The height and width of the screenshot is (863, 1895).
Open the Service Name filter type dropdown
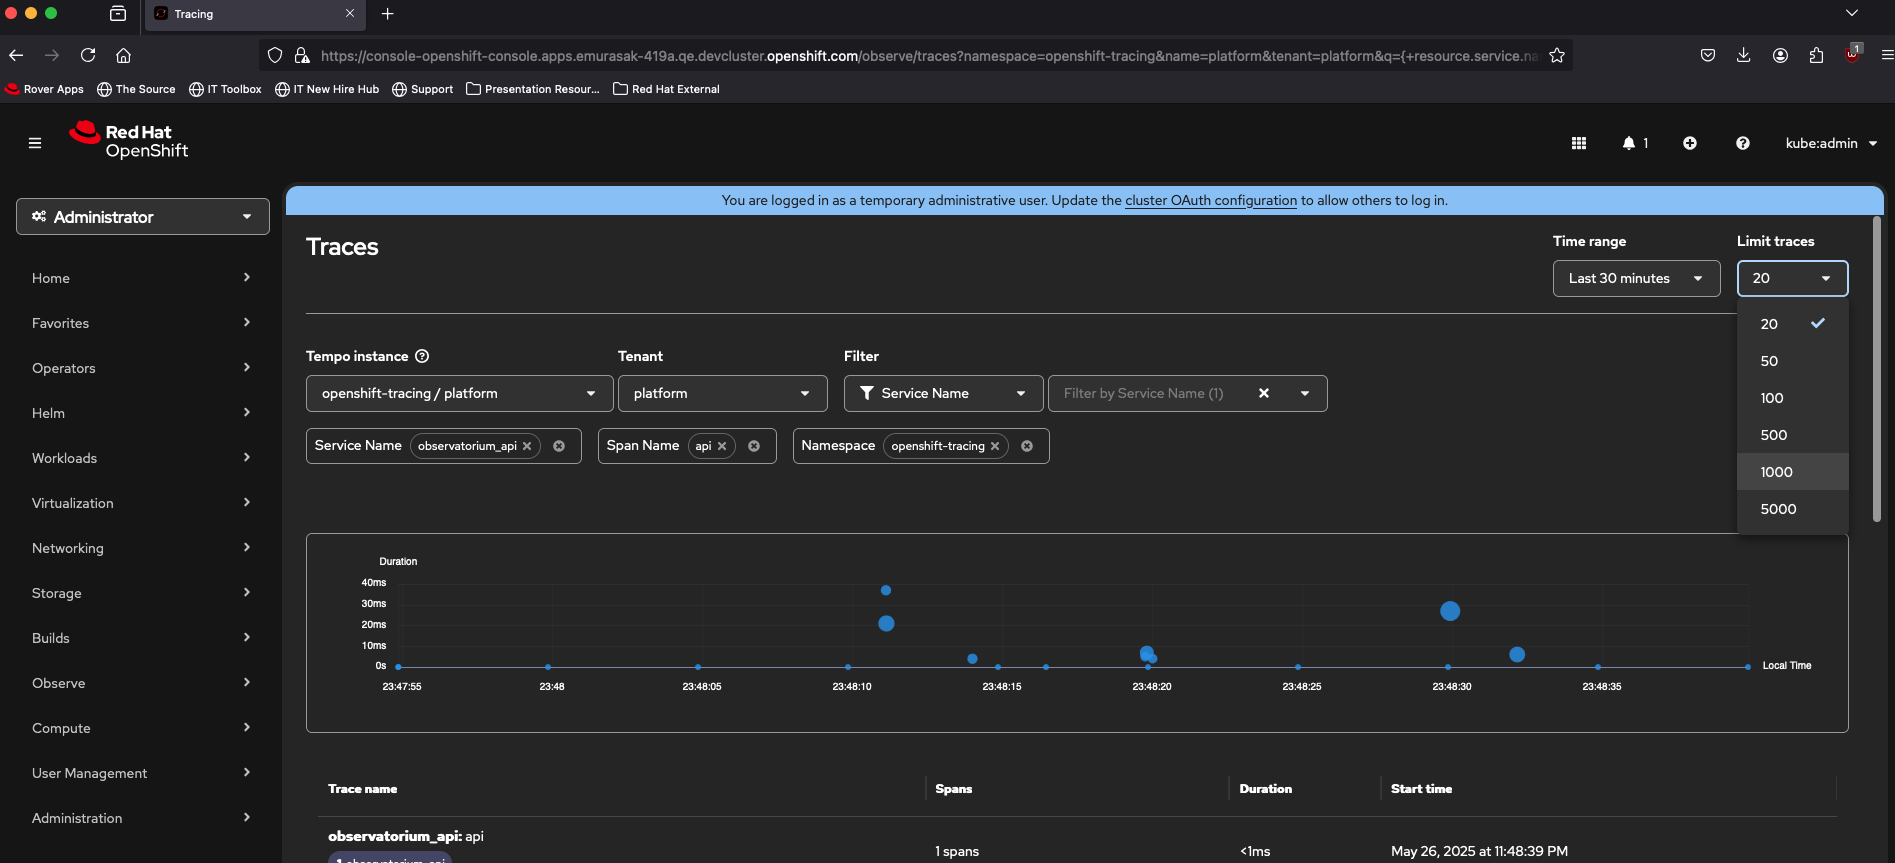coord(942,393)
